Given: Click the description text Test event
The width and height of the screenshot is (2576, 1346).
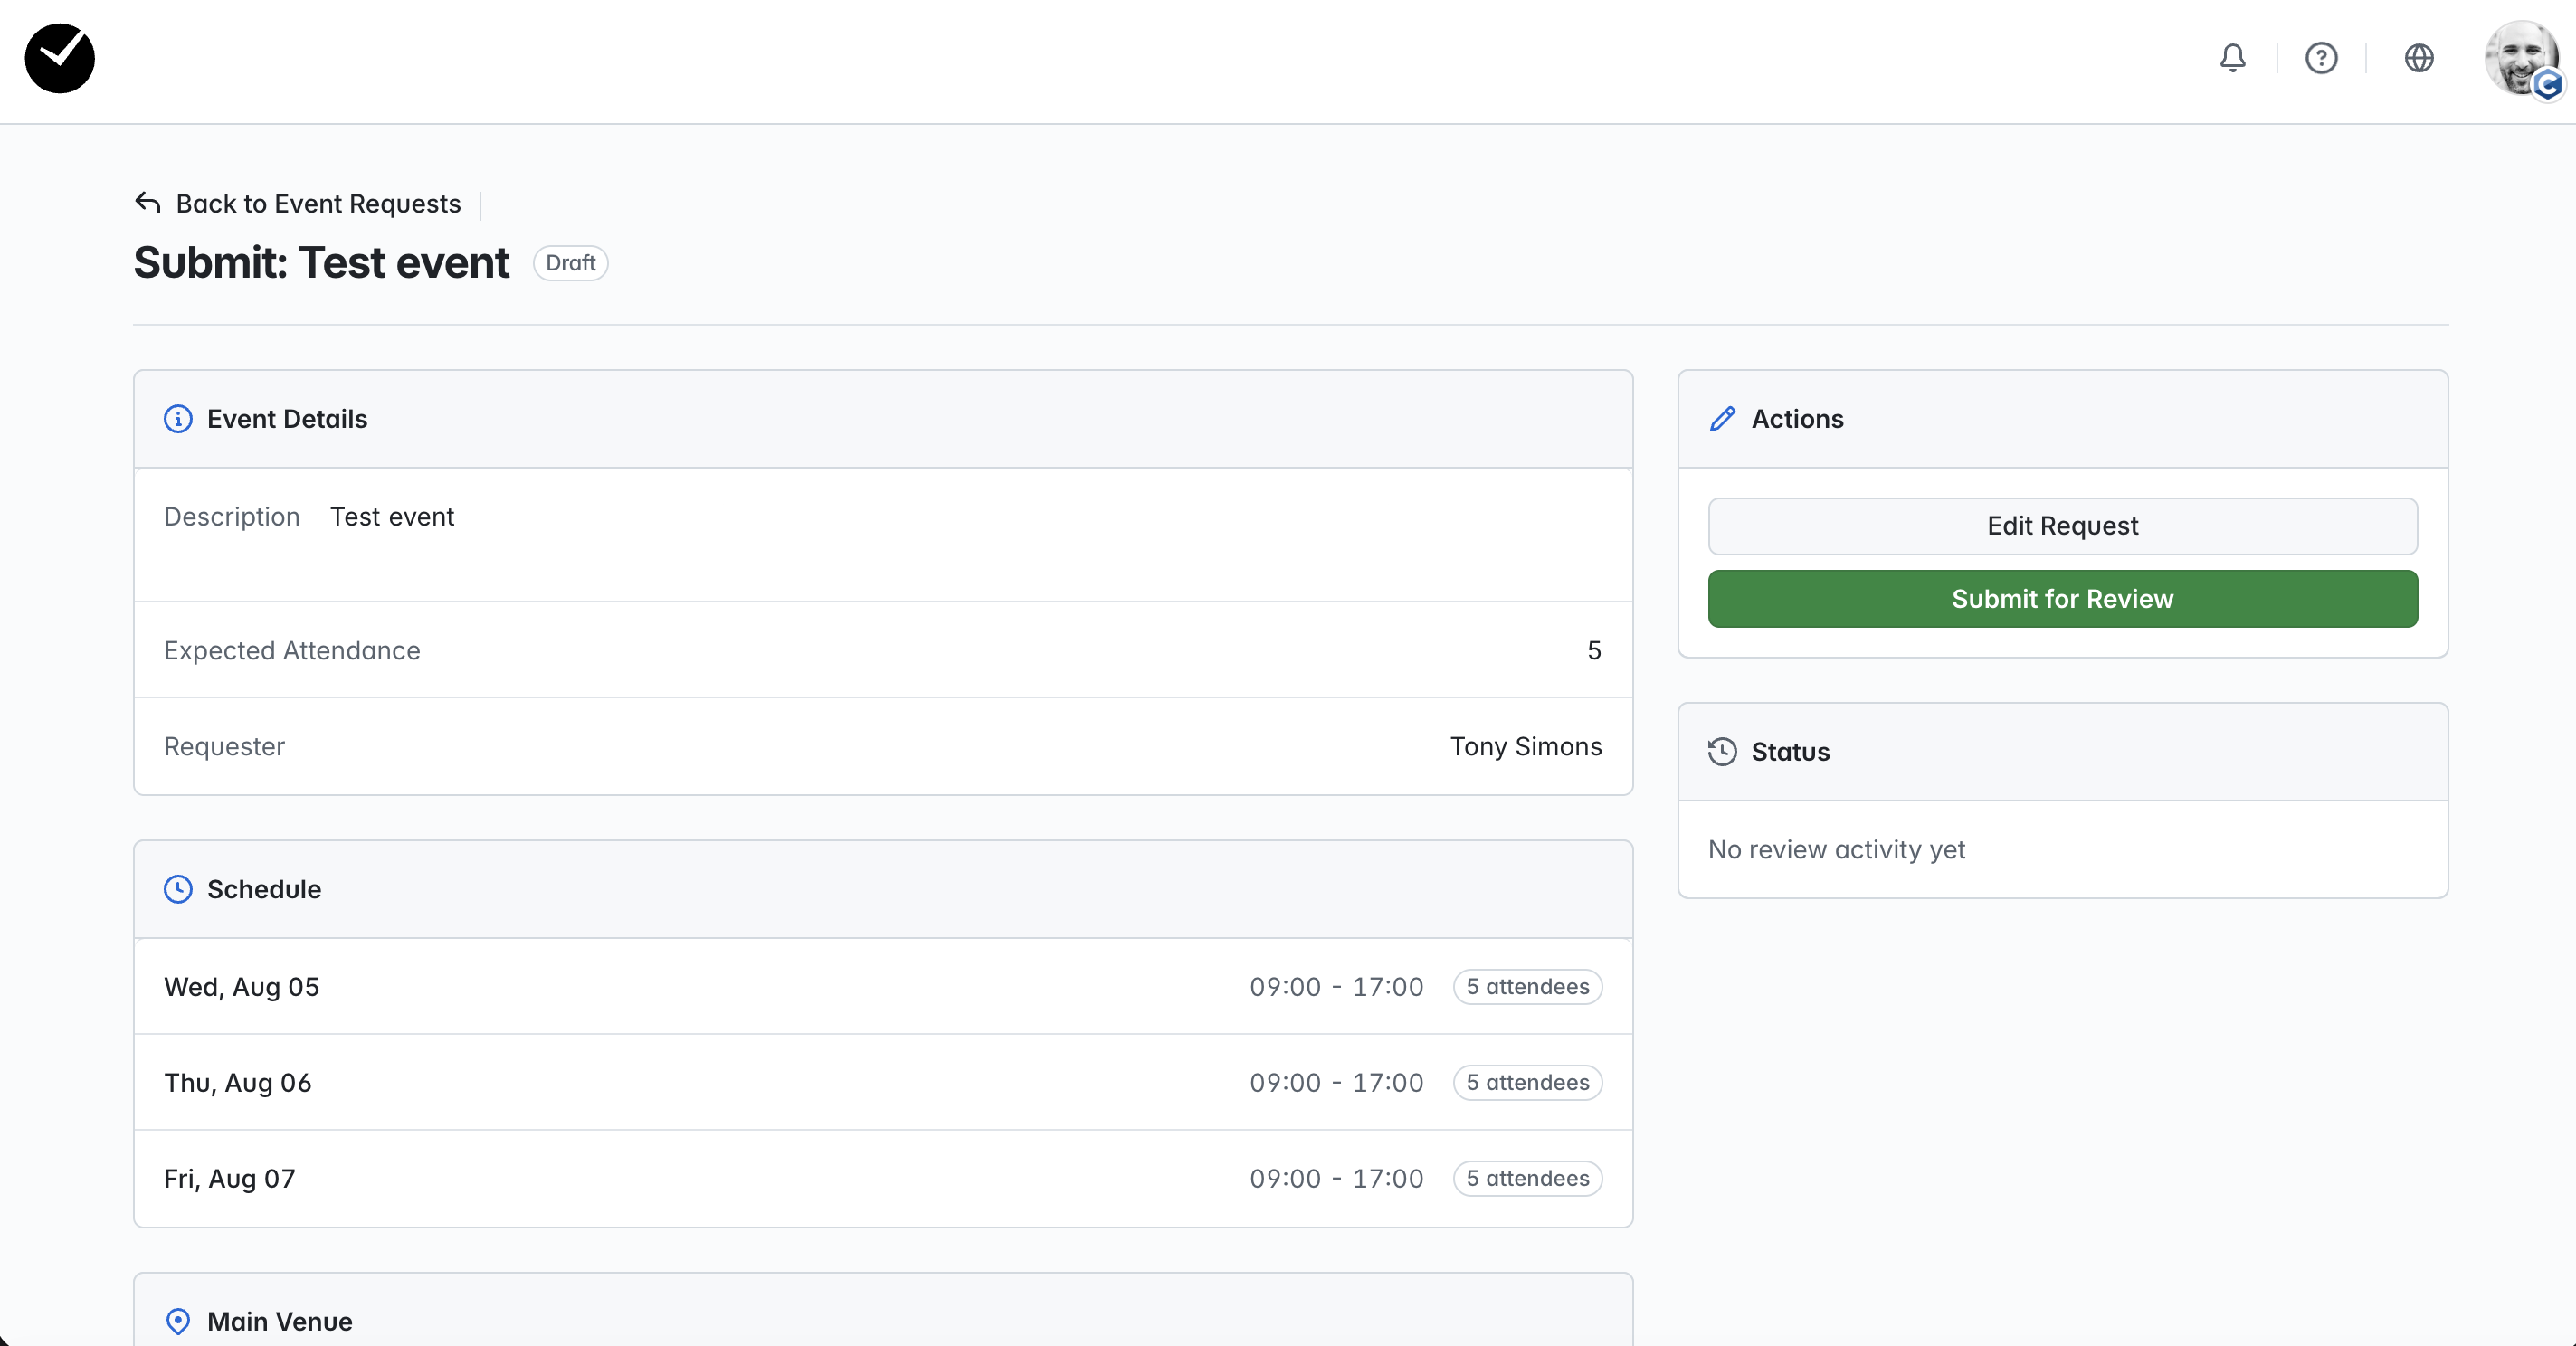Looking at the screenshot, I should coord(392,516).
